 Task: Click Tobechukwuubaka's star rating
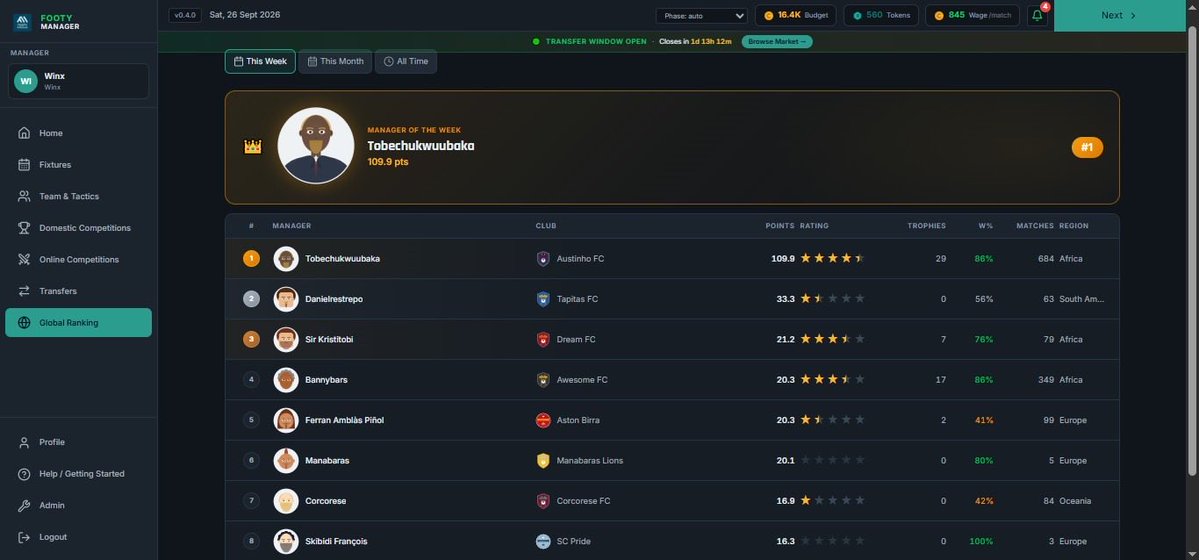pos(832,259)
